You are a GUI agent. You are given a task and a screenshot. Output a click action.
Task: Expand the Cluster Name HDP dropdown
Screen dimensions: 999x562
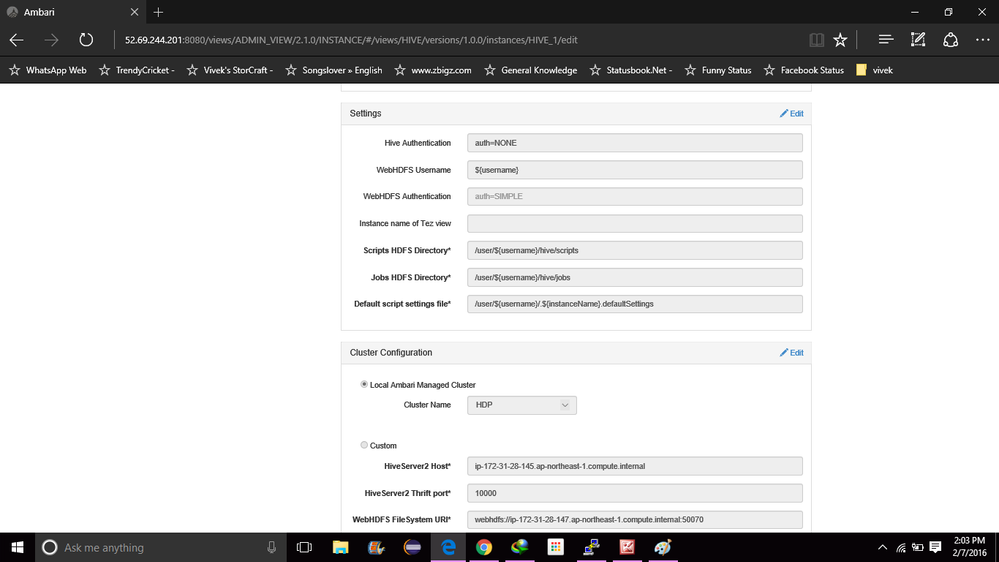click(x=522, y=405)
